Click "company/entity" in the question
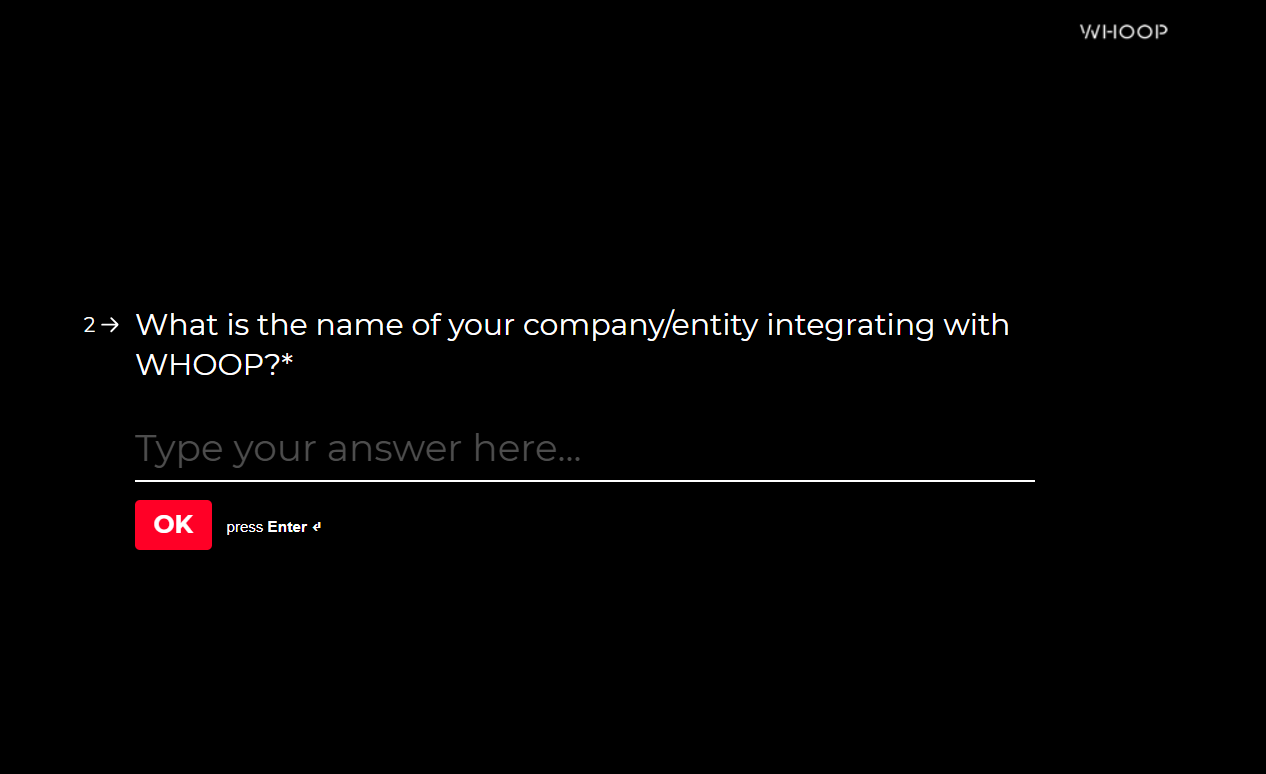Viewport: 1266px width, 774px height. (640, 325)
